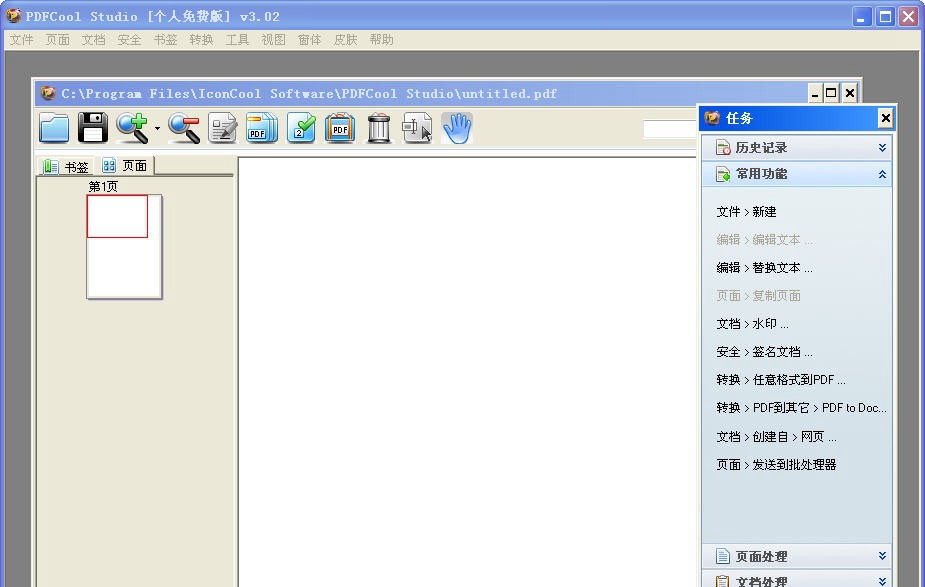
Task: Open the 安全 menu
Action: [129, 40]
